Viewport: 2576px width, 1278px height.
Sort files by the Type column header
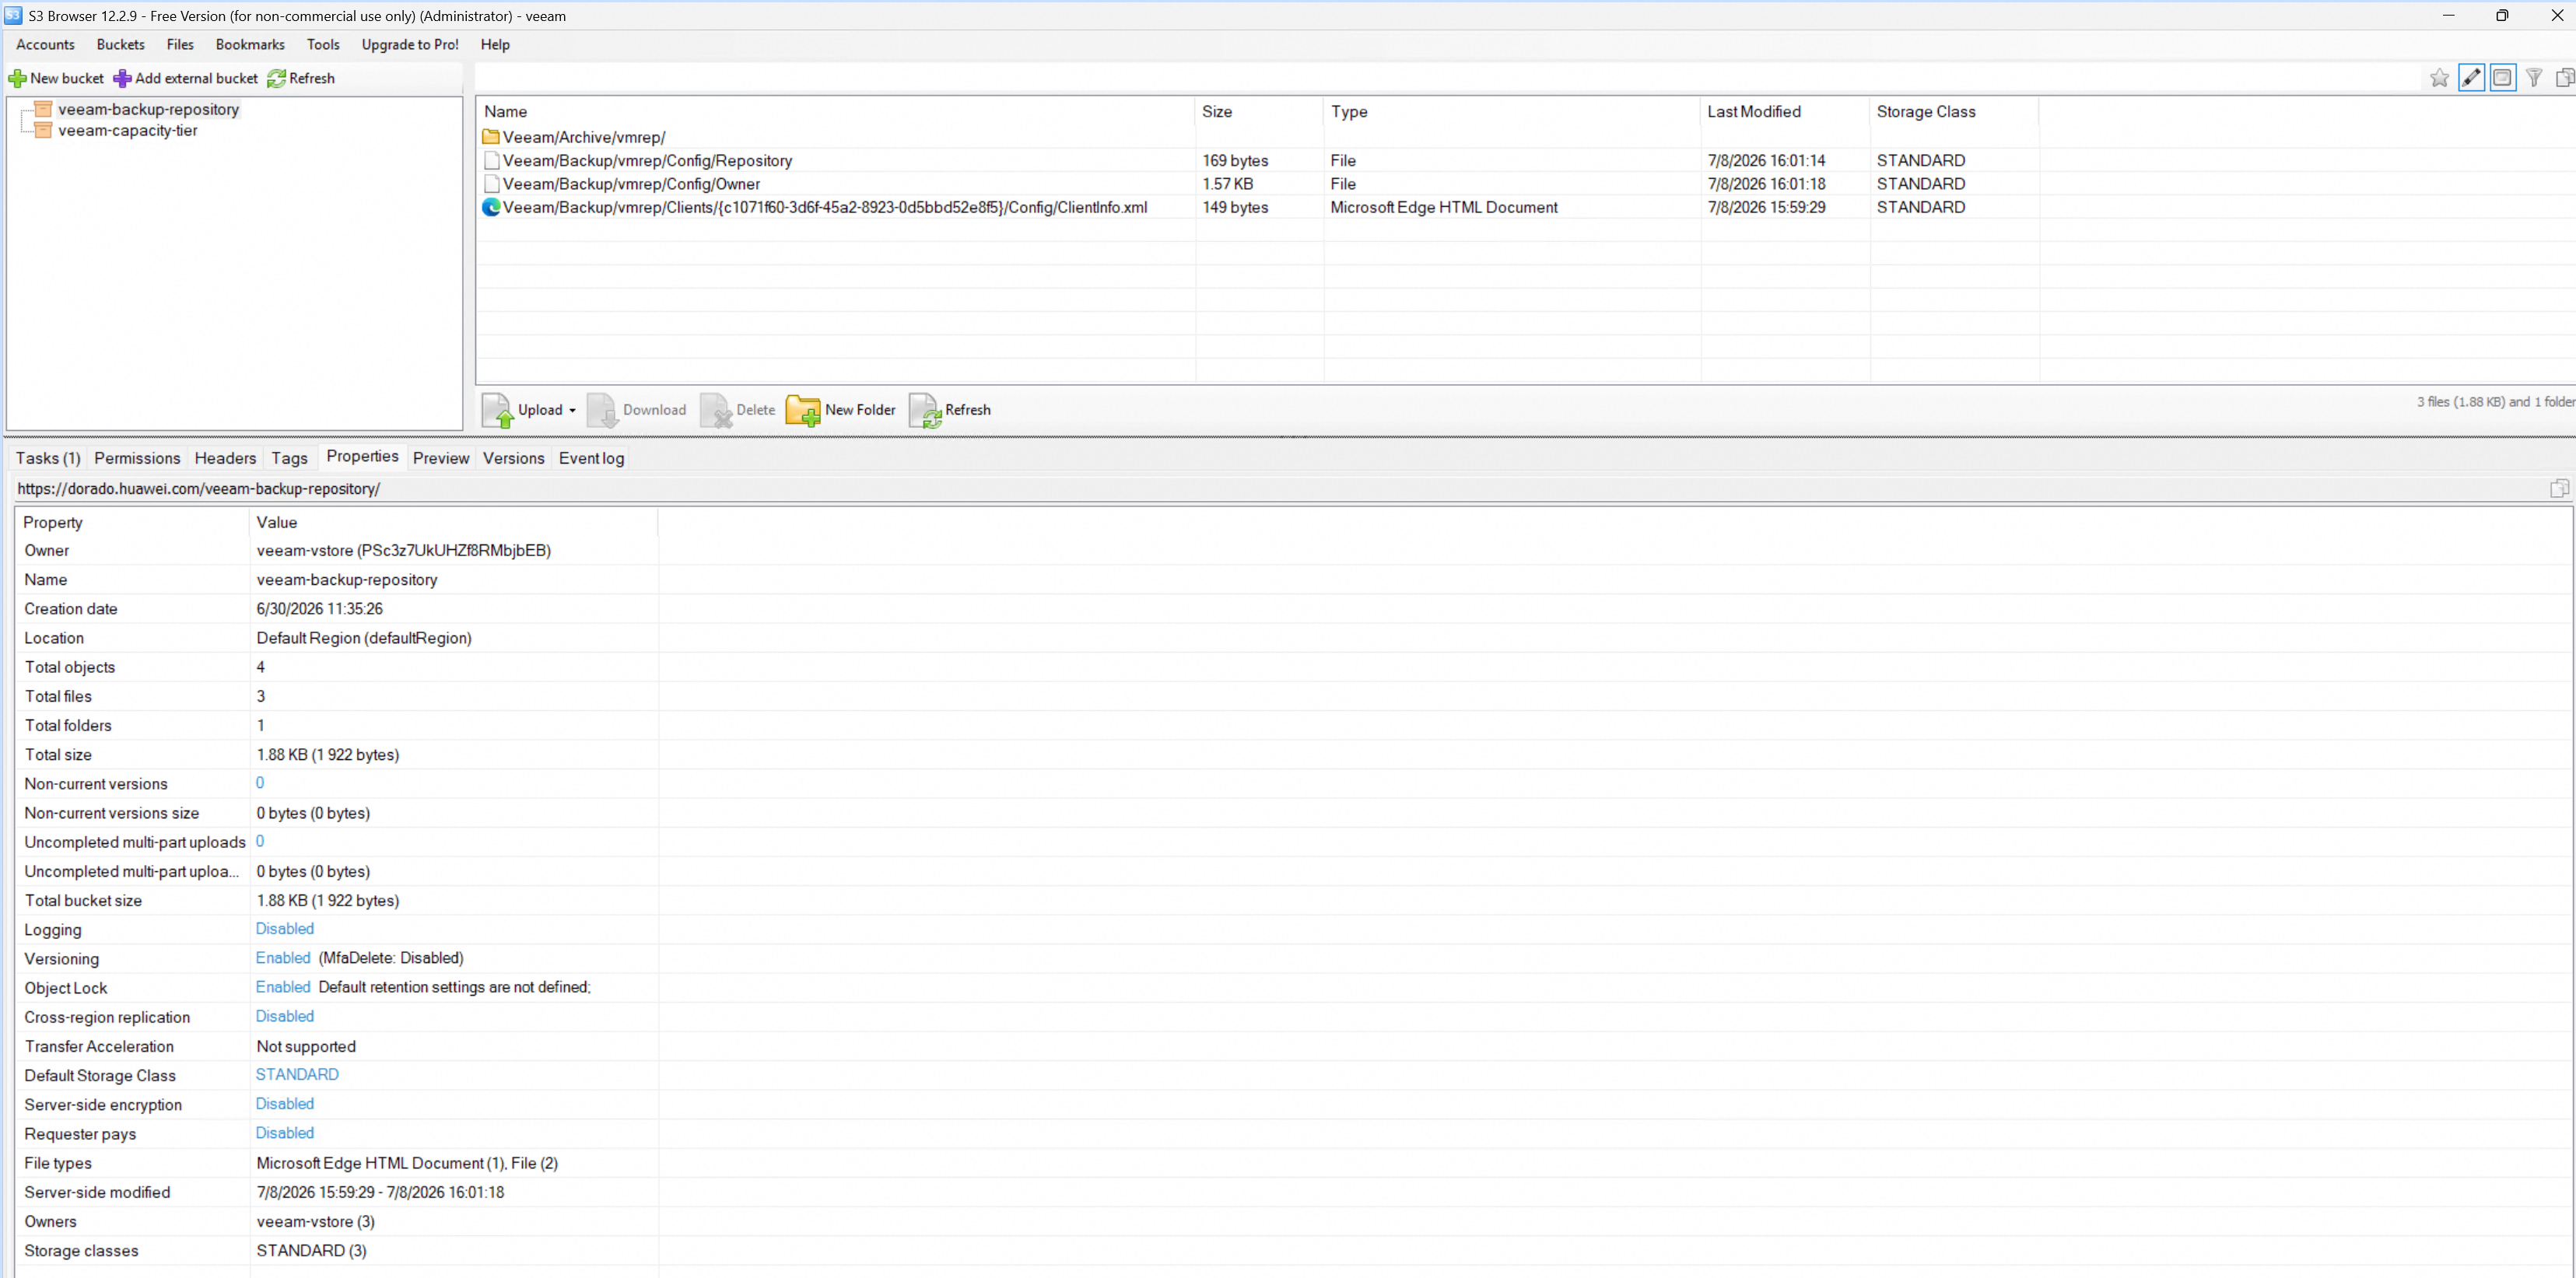[x=1511, y=112]
